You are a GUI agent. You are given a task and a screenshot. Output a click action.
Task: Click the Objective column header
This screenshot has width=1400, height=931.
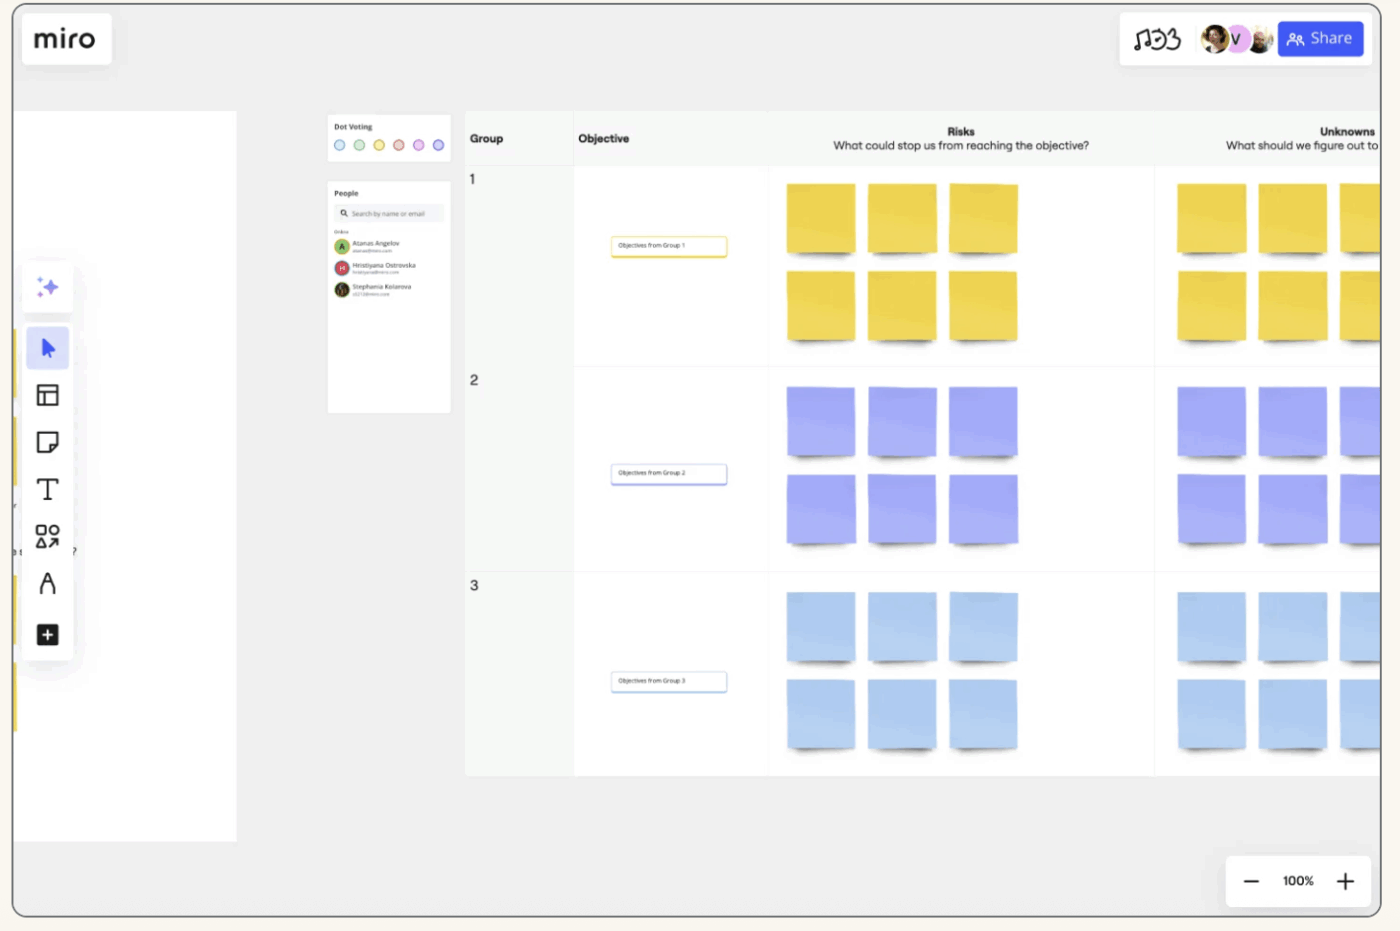pyautogui.click(x=604, y=139)
